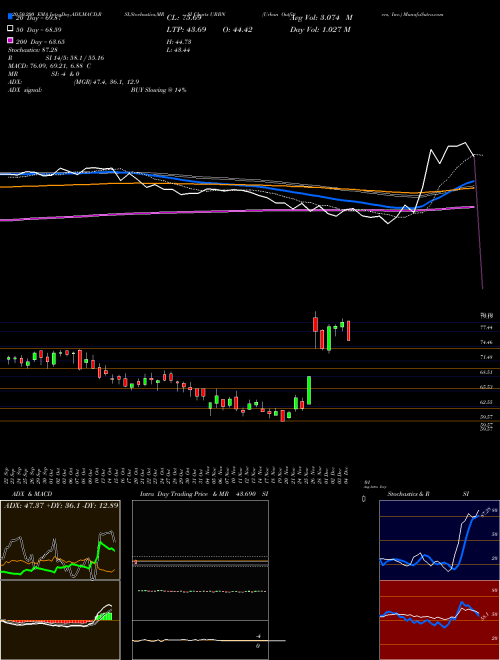Click the 62.55 price axis label
This screenshot has width=500, height=660.
(x=487, y=402)
